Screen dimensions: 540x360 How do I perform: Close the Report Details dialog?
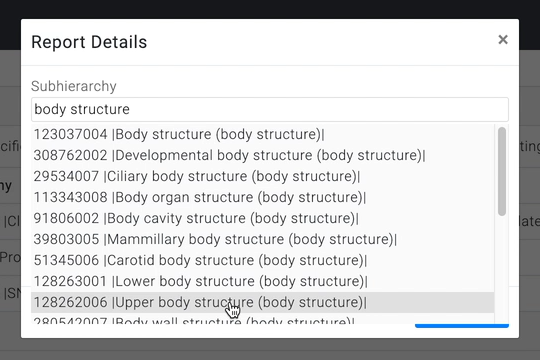coord(503,40)
